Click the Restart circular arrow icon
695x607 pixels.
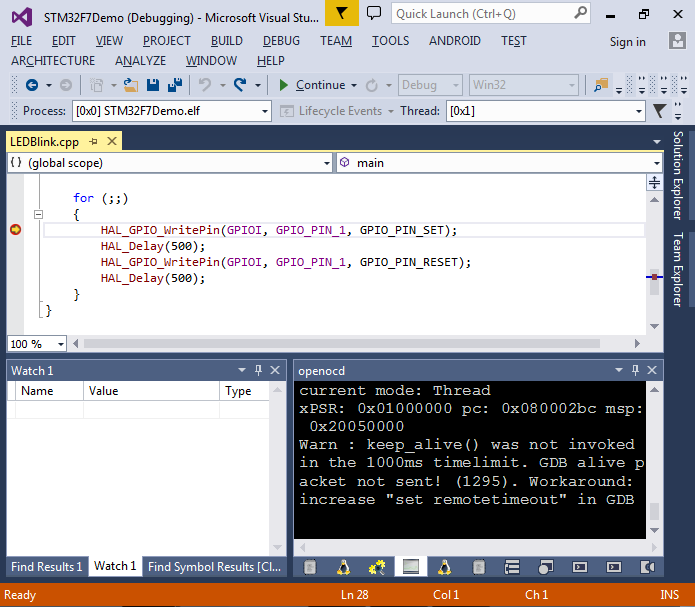pyautogui.click(x=371, y=85)
